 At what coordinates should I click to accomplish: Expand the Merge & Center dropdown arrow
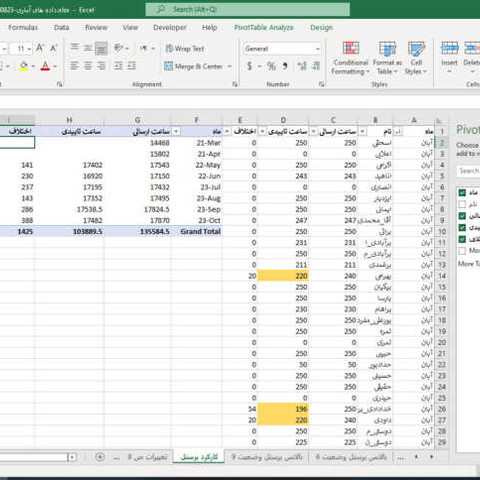pos(230,66)
